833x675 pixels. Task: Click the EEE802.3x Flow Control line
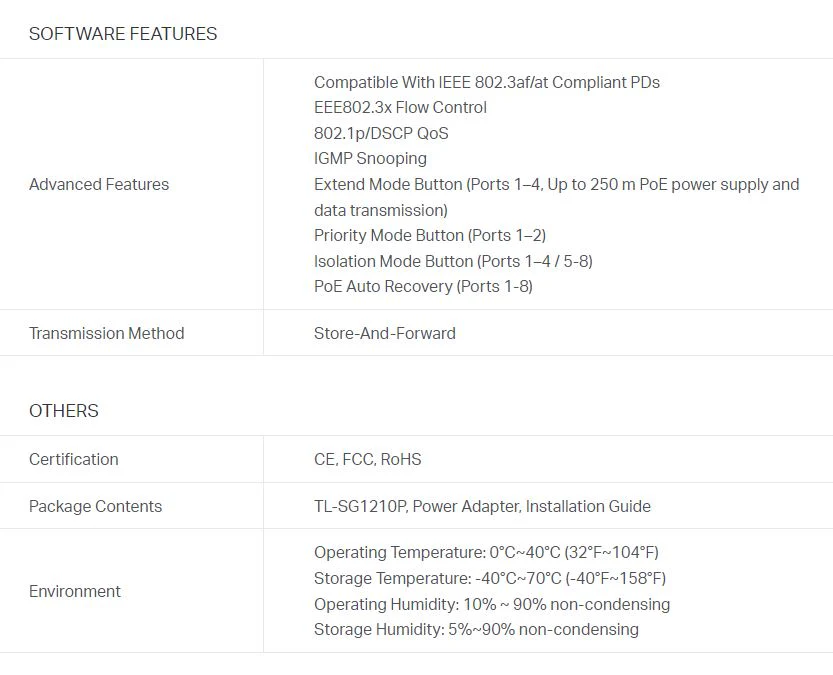pos(400,107)
